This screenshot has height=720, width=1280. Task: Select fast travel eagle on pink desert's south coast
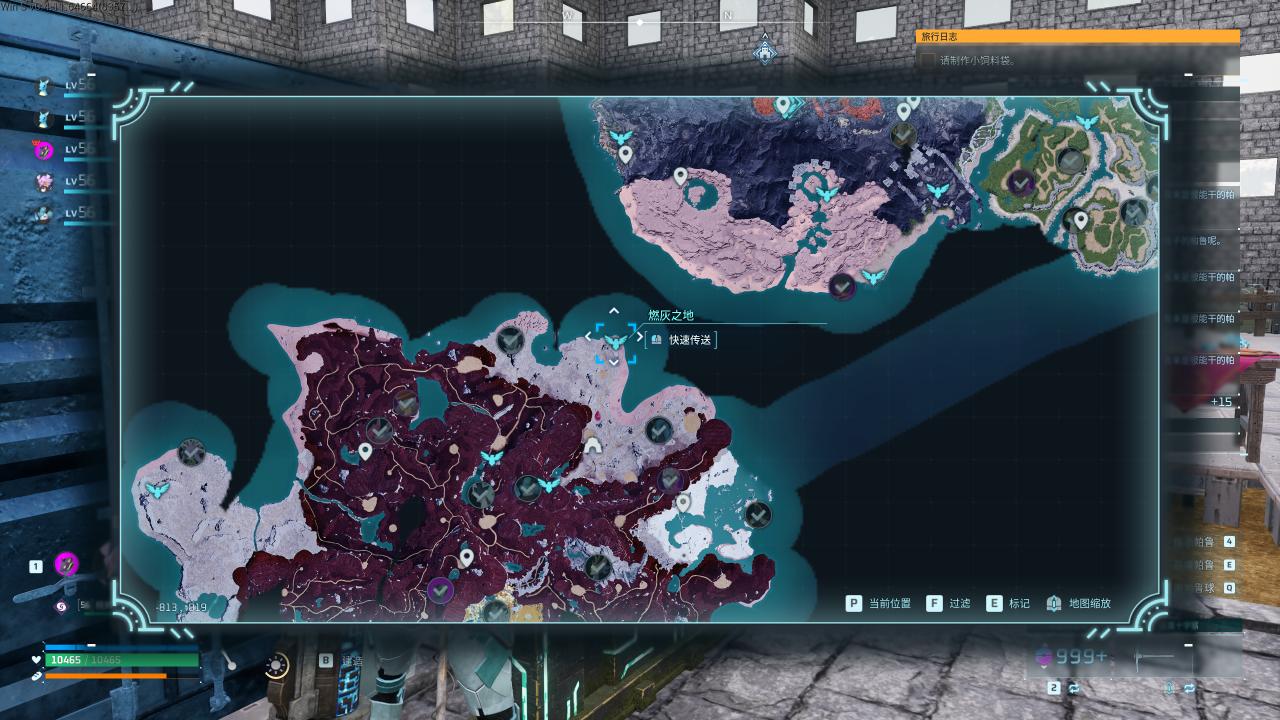click(873, 276)
